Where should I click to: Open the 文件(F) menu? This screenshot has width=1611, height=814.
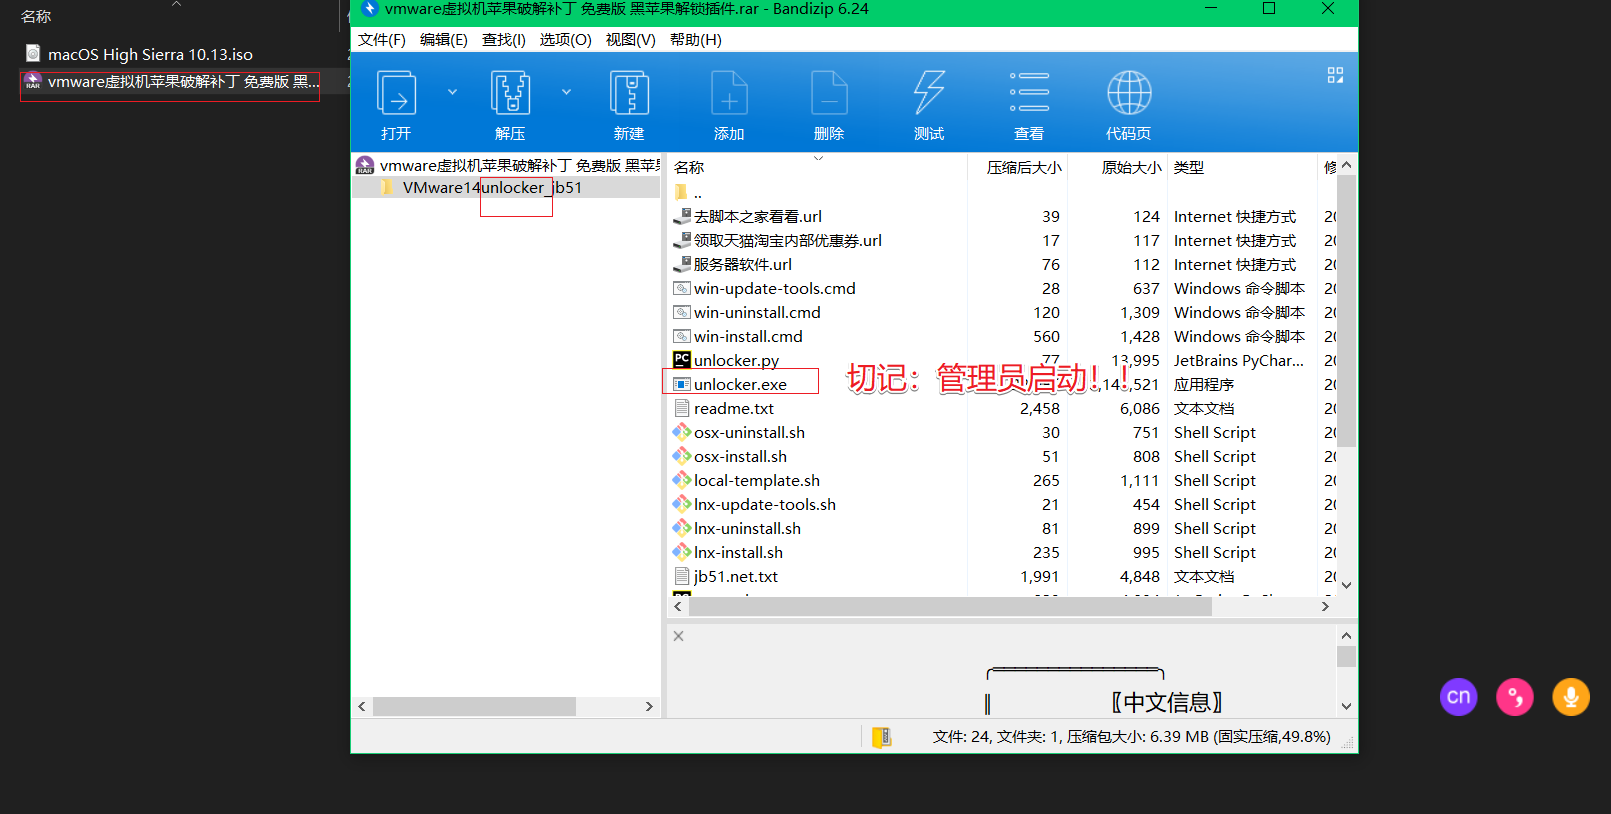382,40
